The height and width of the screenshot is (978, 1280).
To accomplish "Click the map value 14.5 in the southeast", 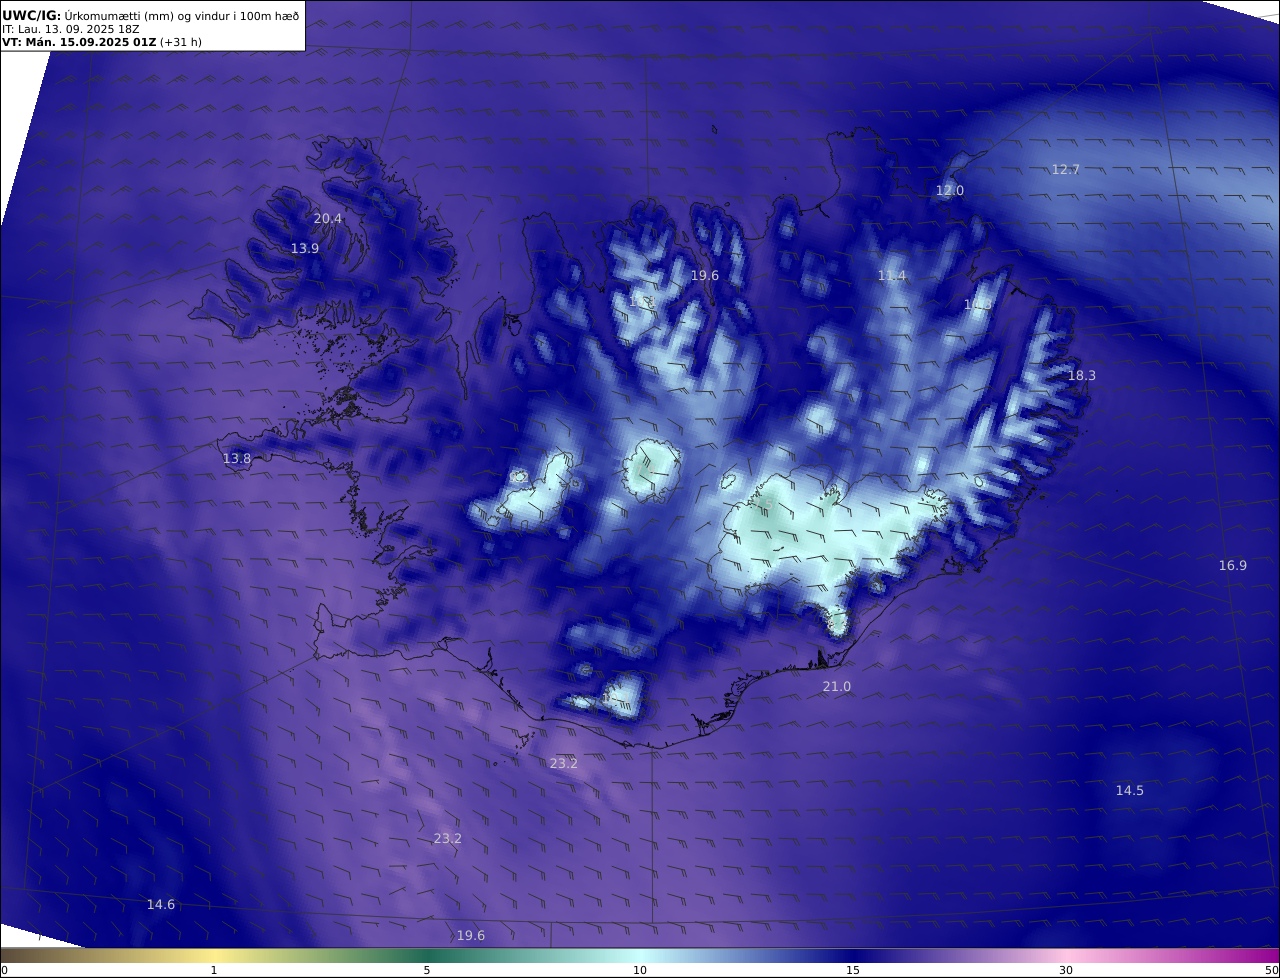I will [x=1130, y=790].
